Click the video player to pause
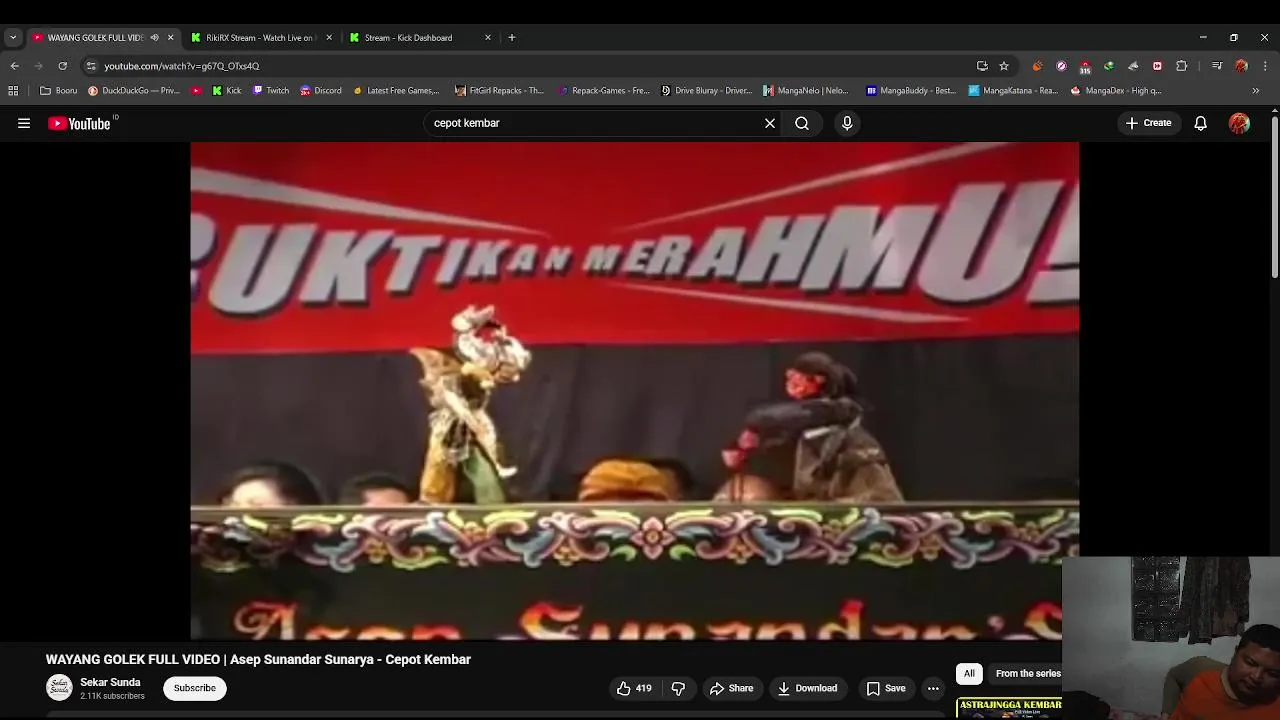This screenshot has width=1280, height=720. click(x=634, y=390)
